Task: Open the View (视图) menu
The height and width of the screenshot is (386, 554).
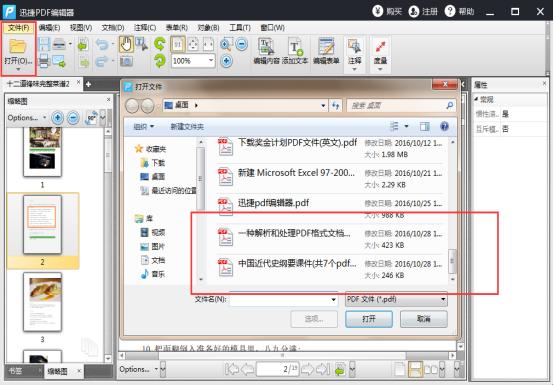Action: tap(81, 28)
